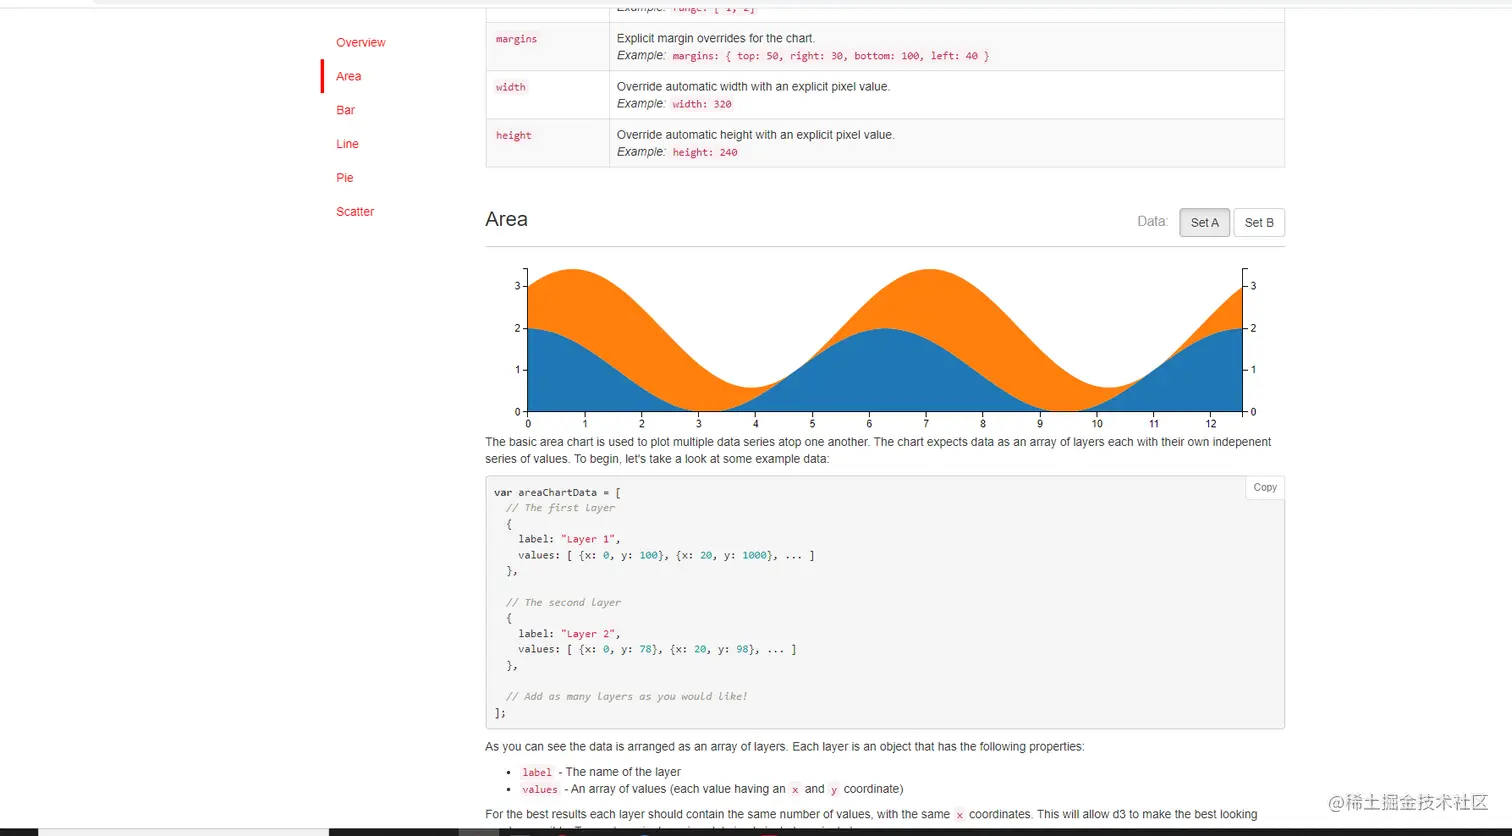Click the 'height: 240' example code
Screen dimensions: 1512x836
click(705, 152)
